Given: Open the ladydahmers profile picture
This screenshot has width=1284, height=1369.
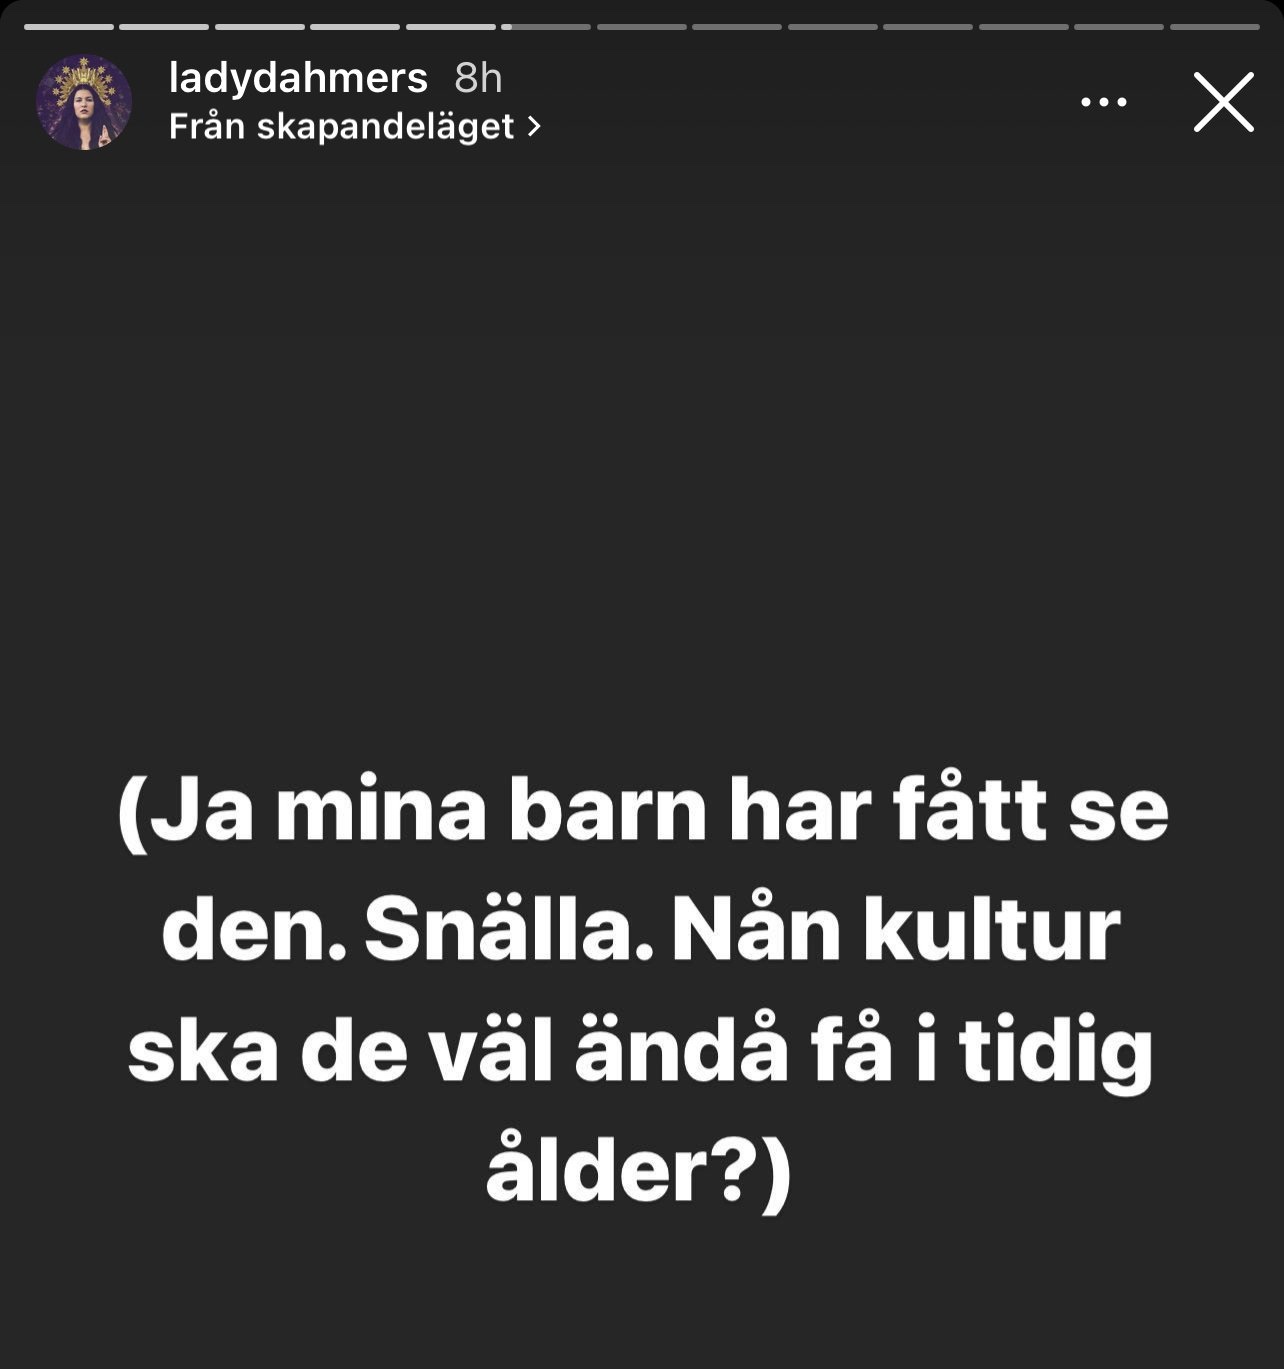Looking at the screenshot, I should coord(84,103).
